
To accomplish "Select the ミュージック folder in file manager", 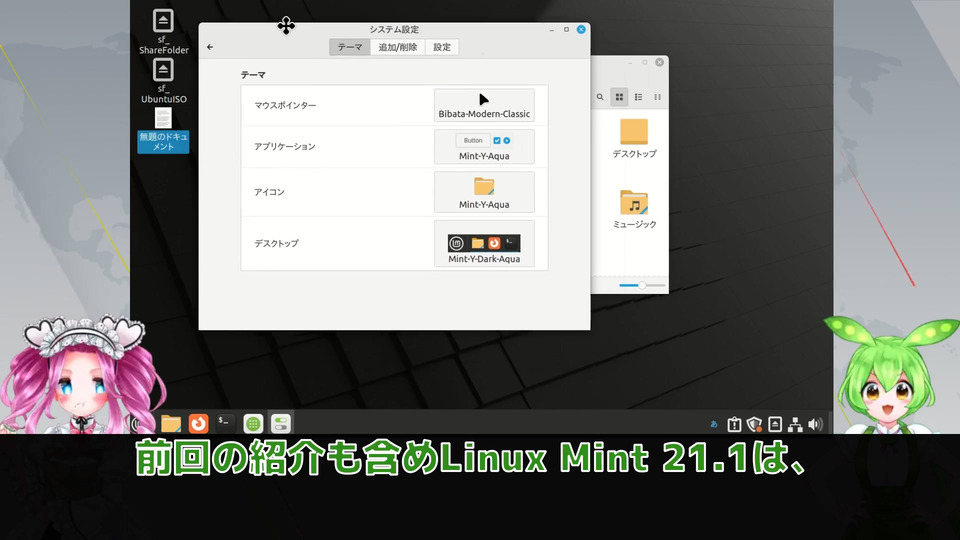I will (634, 209).
